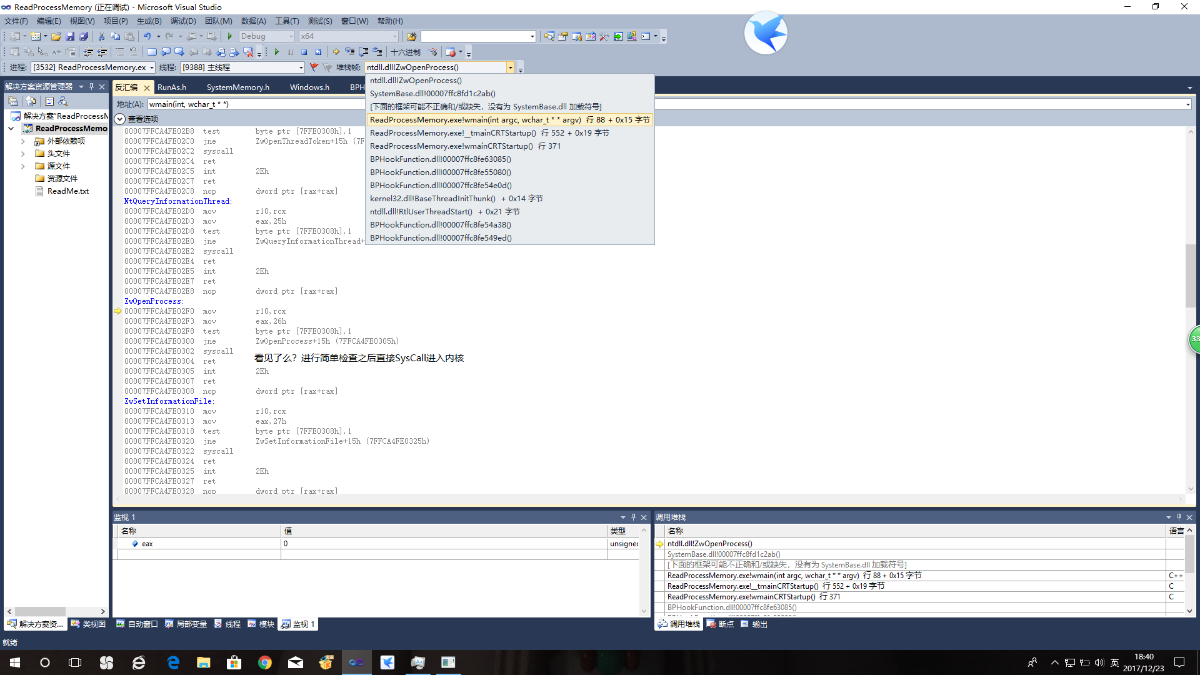Click the Windows Start button
1200x675 pixels.
[x=15, y=662]
